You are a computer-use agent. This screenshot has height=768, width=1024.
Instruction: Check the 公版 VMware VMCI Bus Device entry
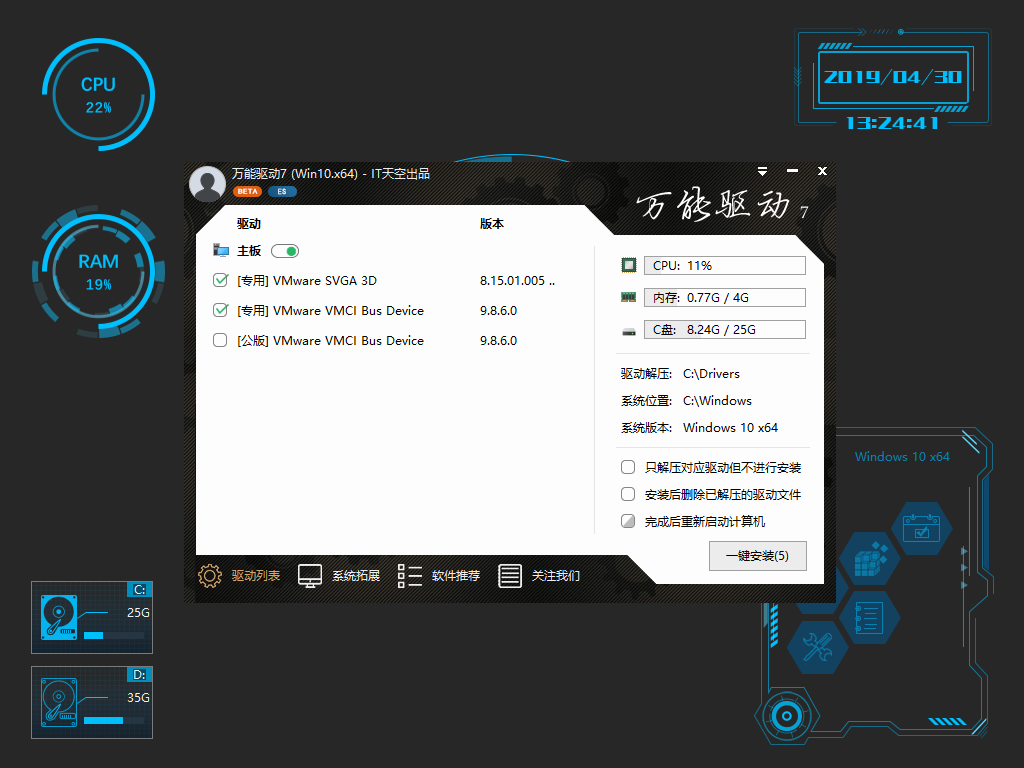220,340
